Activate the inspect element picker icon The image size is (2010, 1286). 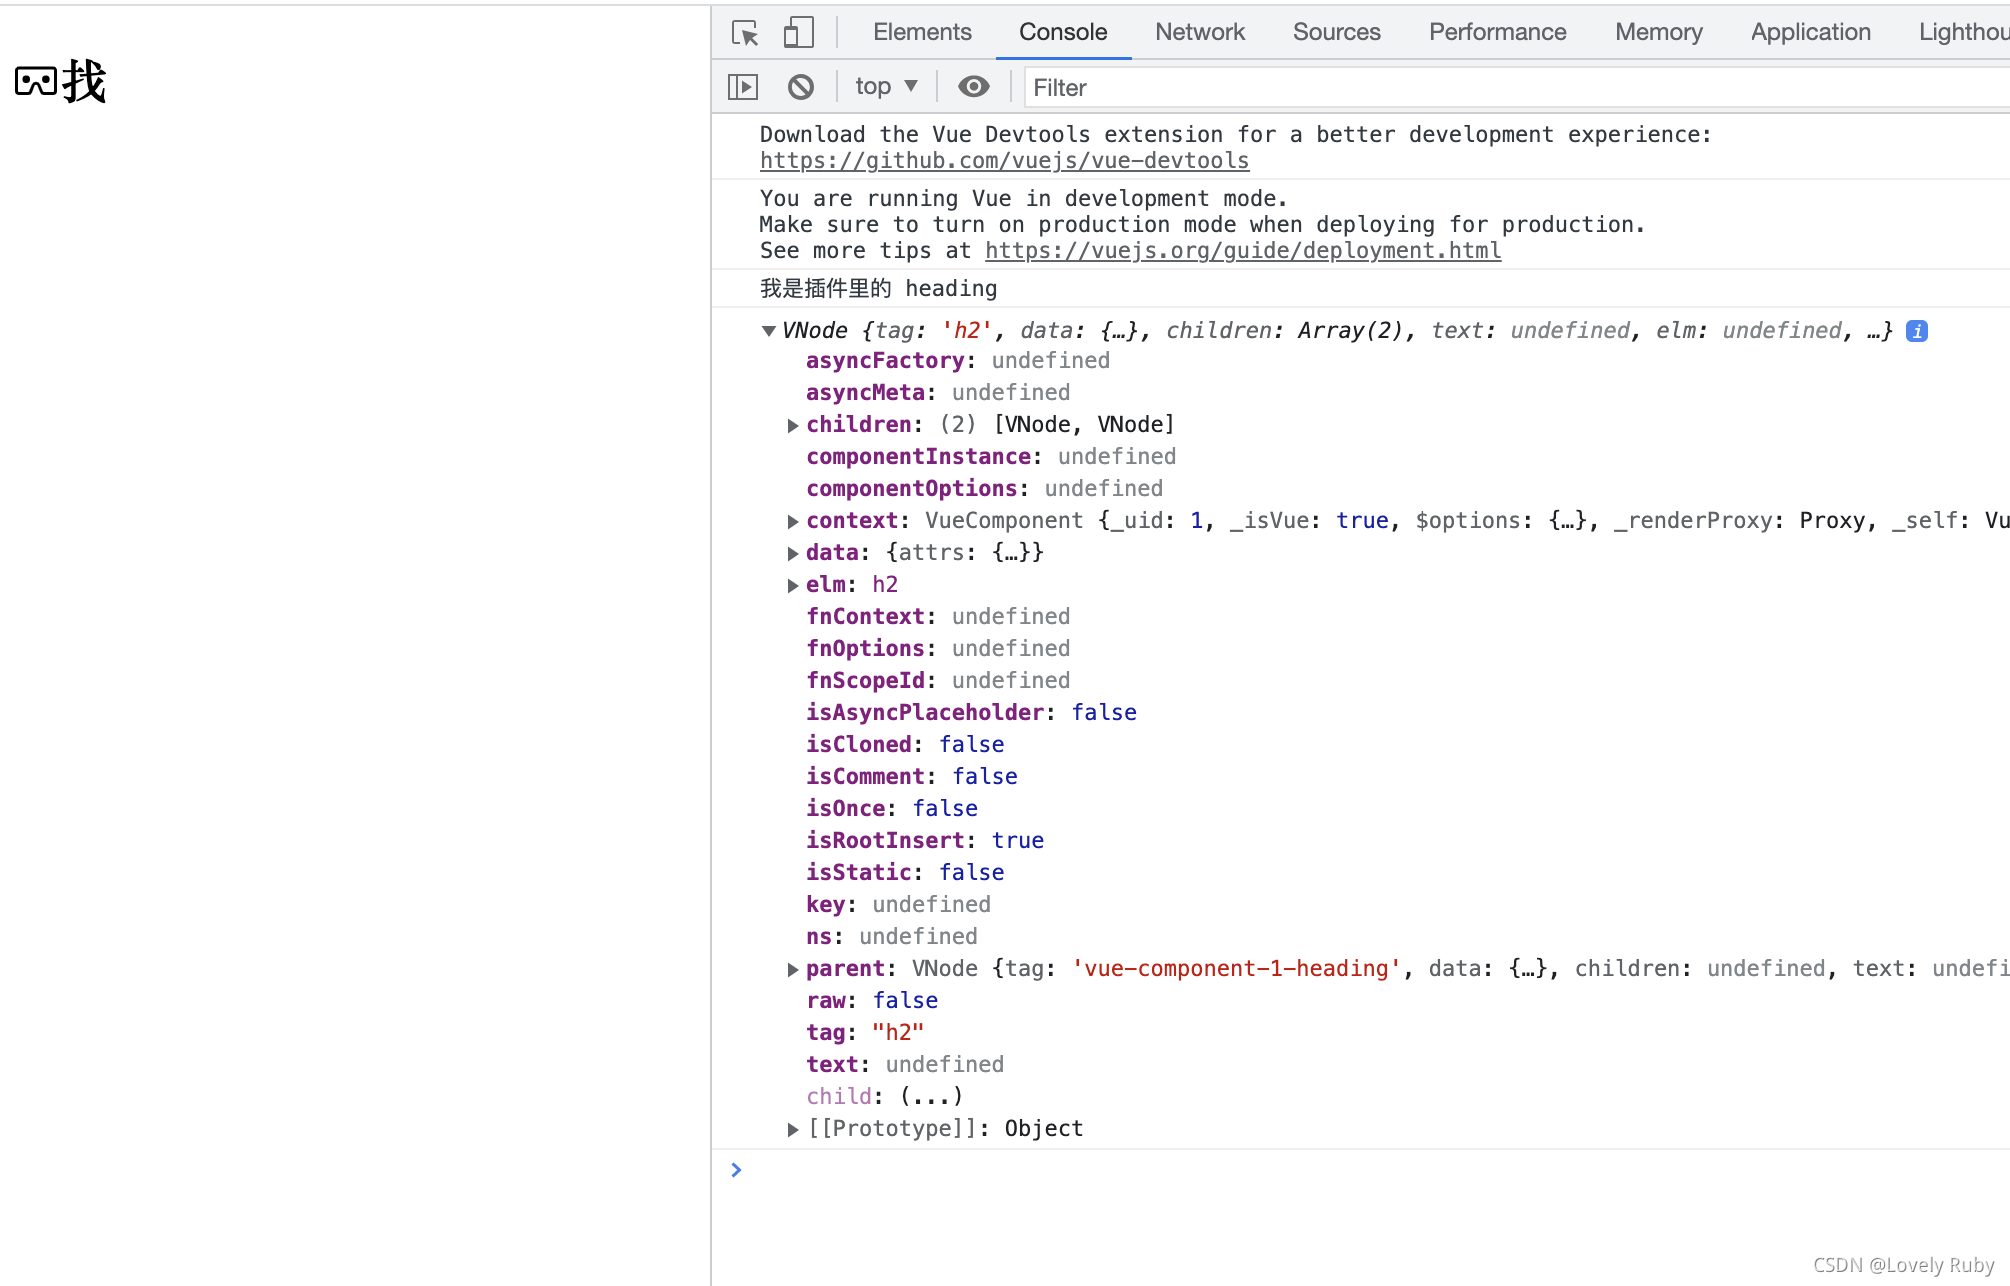[745, 33]
